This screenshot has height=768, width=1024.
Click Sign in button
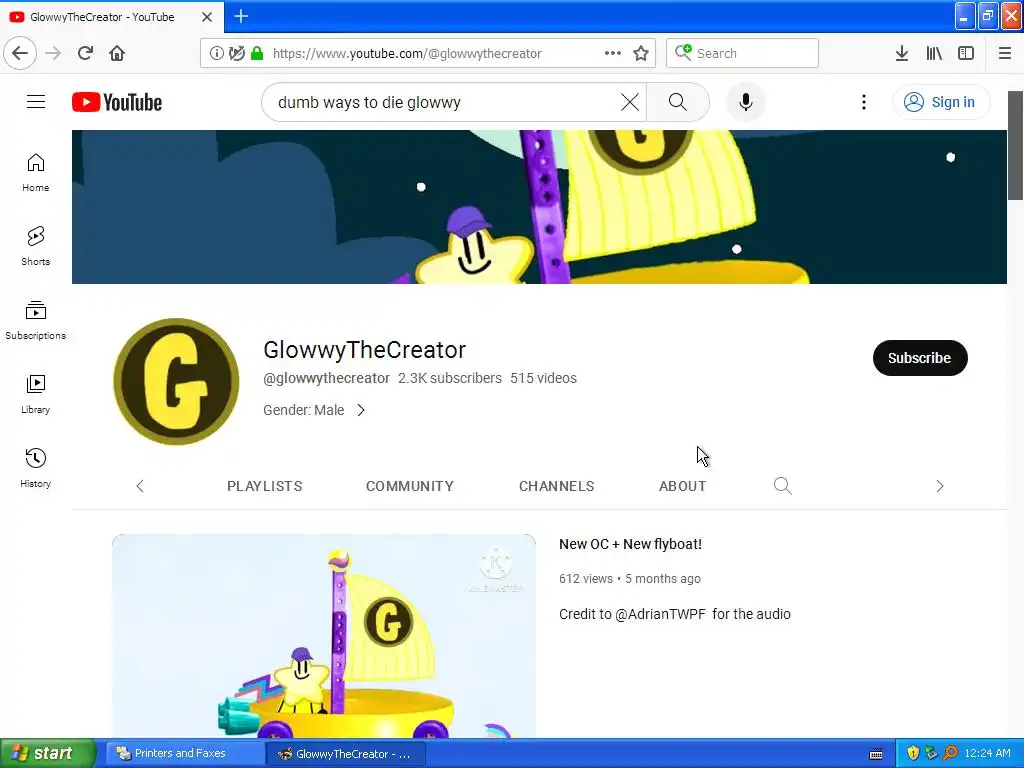940,102
